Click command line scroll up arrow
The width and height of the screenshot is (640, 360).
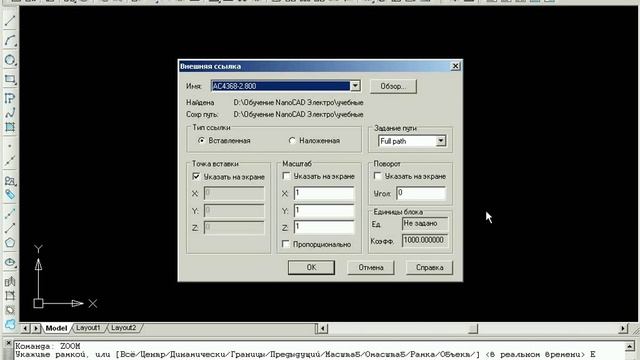tap(631, 347)
